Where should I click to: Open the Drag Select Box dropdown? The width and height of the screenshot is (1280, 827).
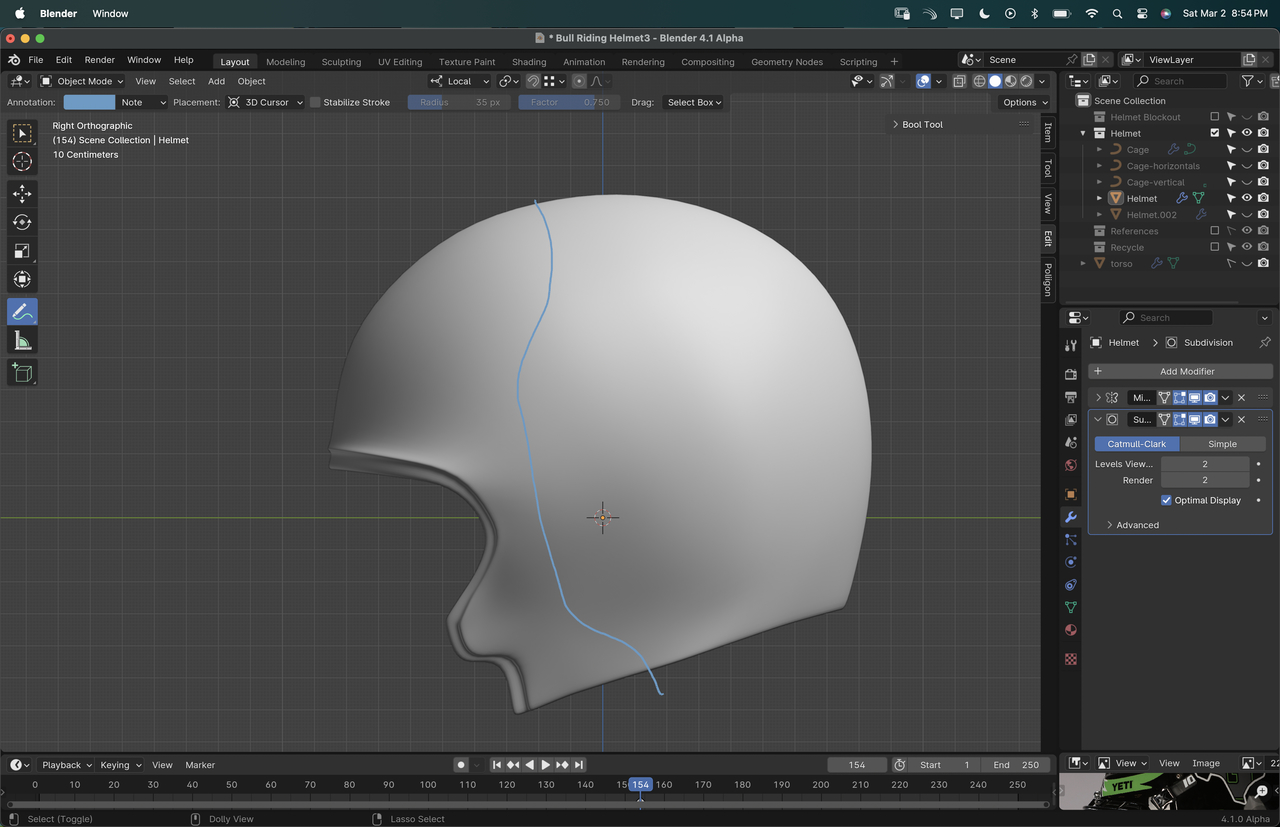(694, 102)
